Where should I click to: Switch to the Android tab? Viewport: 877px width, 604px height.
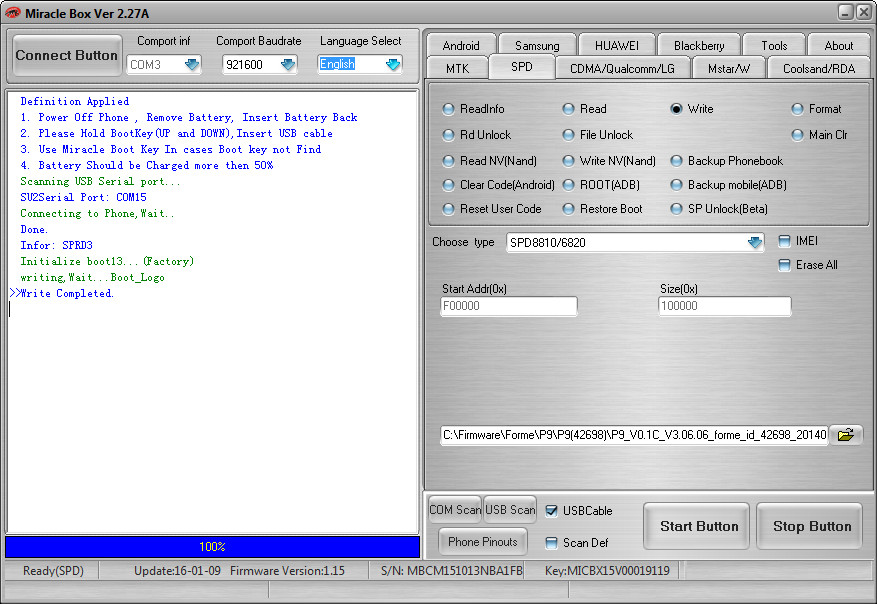(461, 45)
